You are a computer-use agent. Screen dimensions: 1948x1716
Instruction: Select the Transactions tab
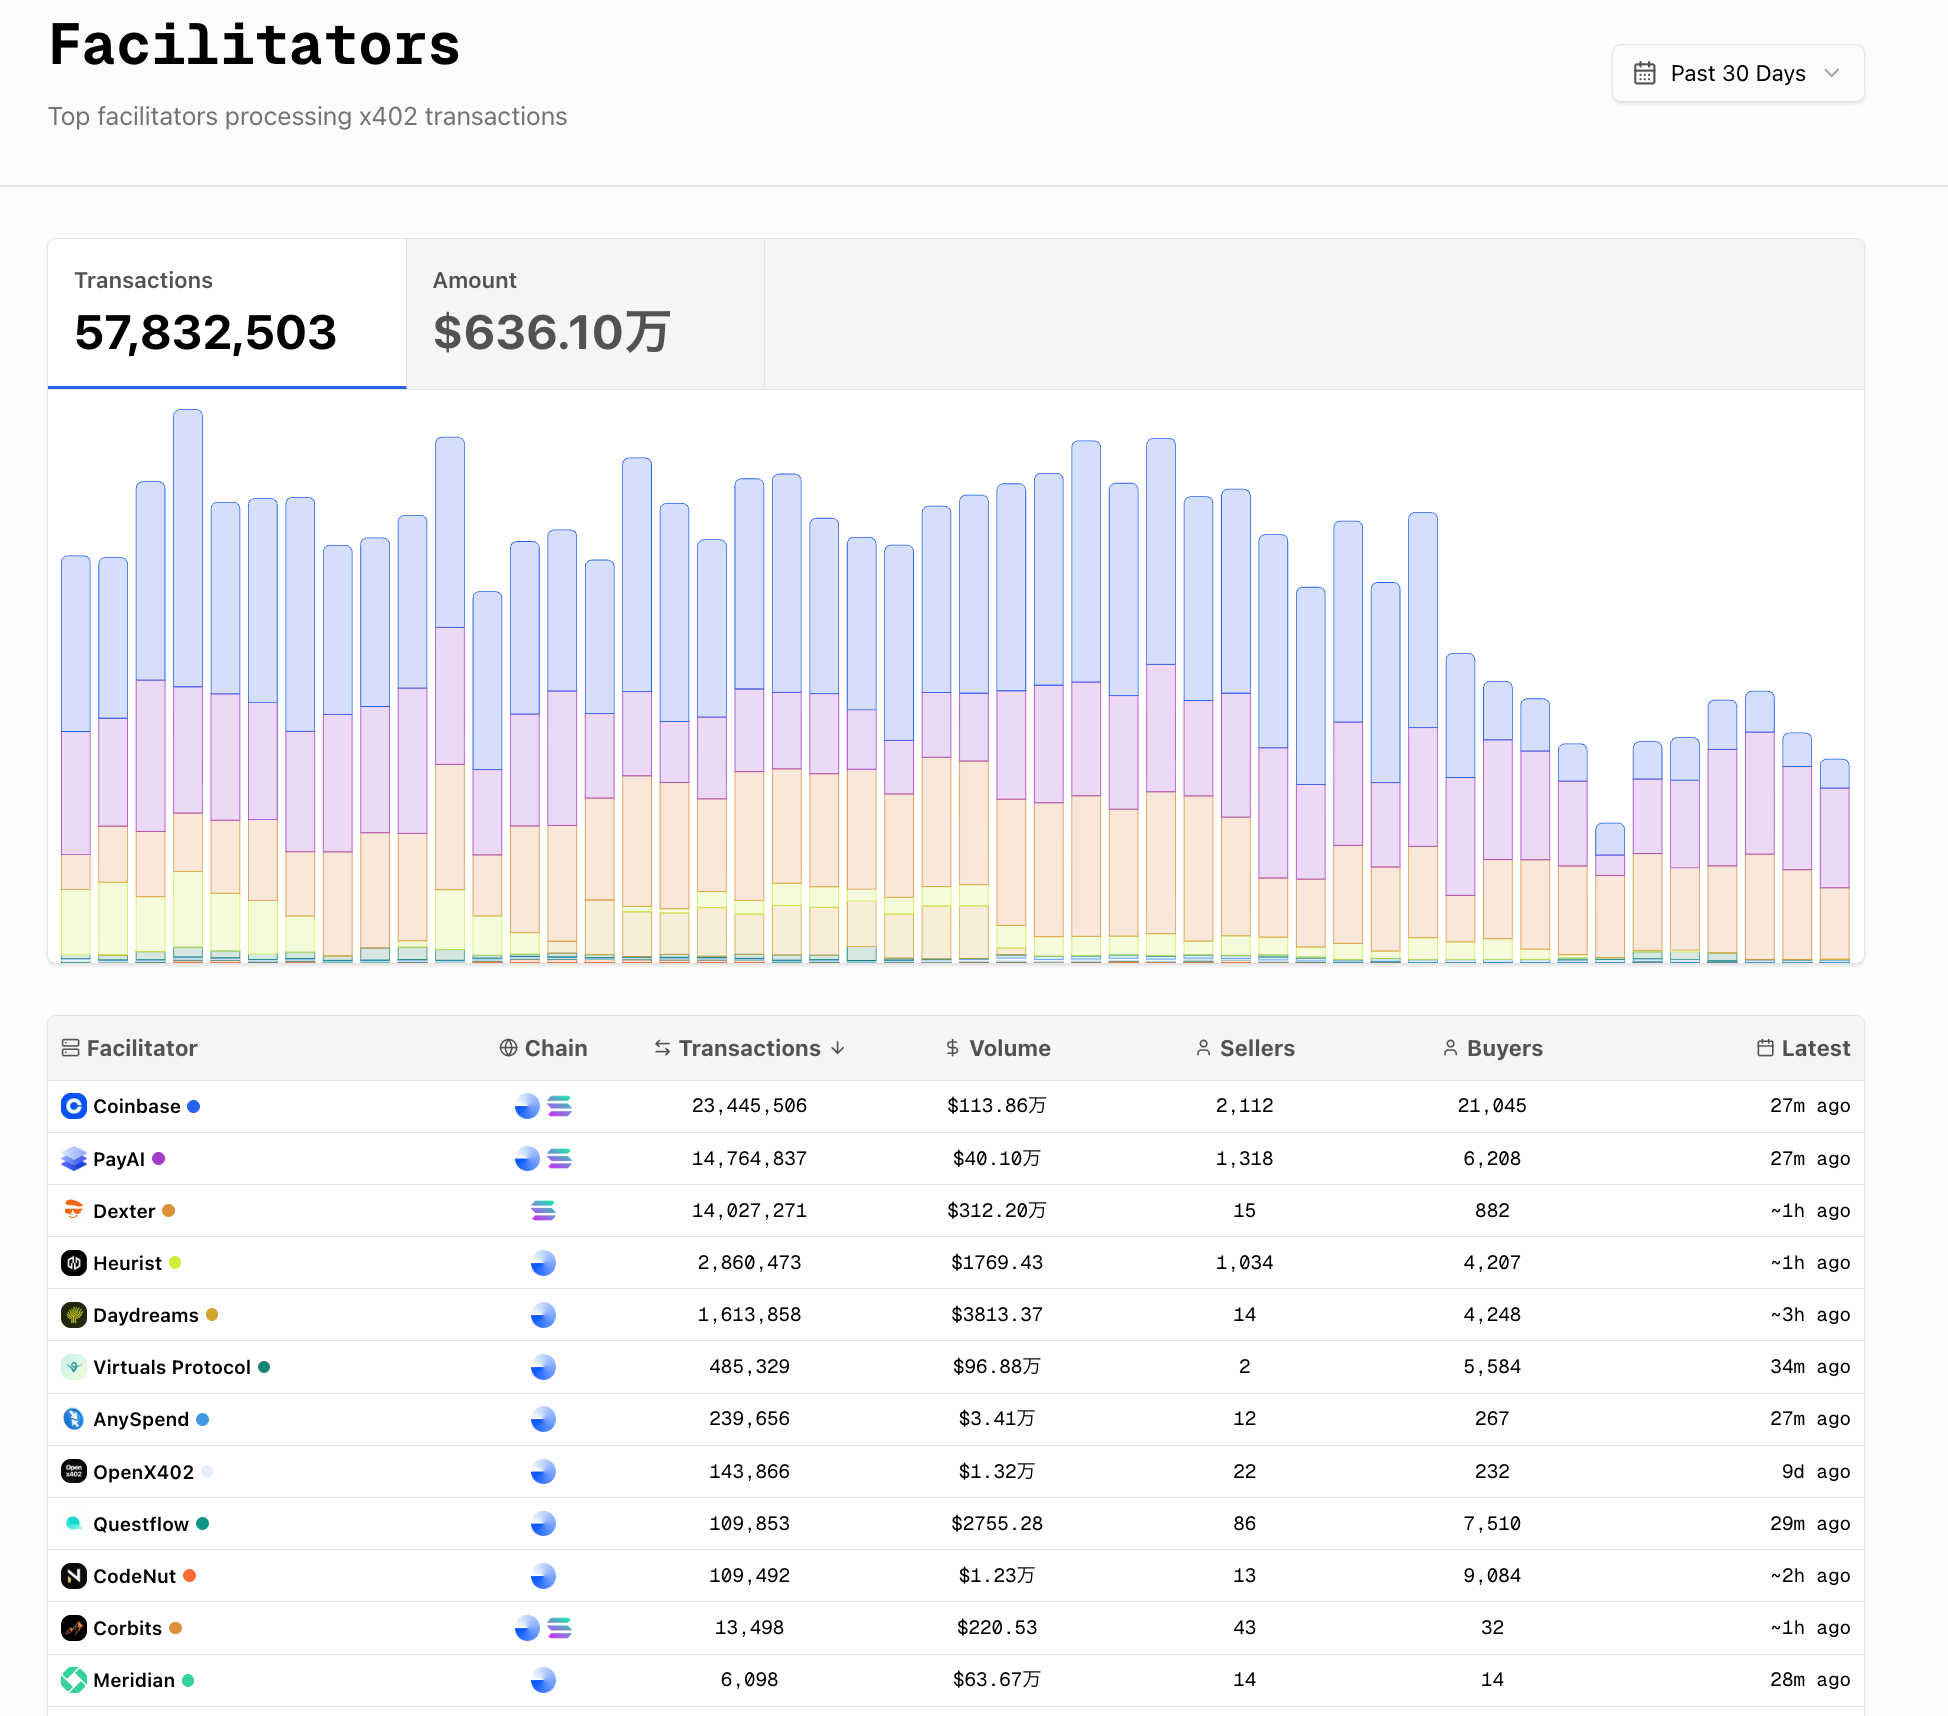tap(227, 313)
